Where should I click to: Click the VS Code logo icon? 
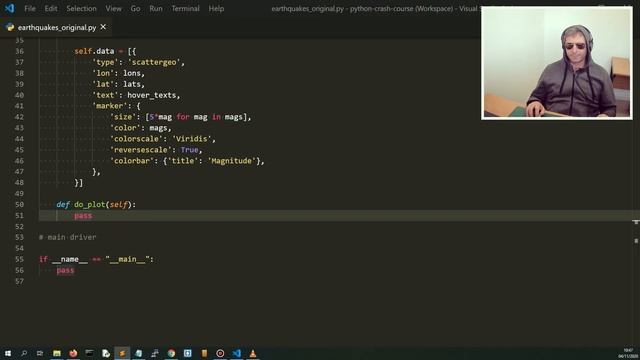pyautogui.click(x=9, y=8)
